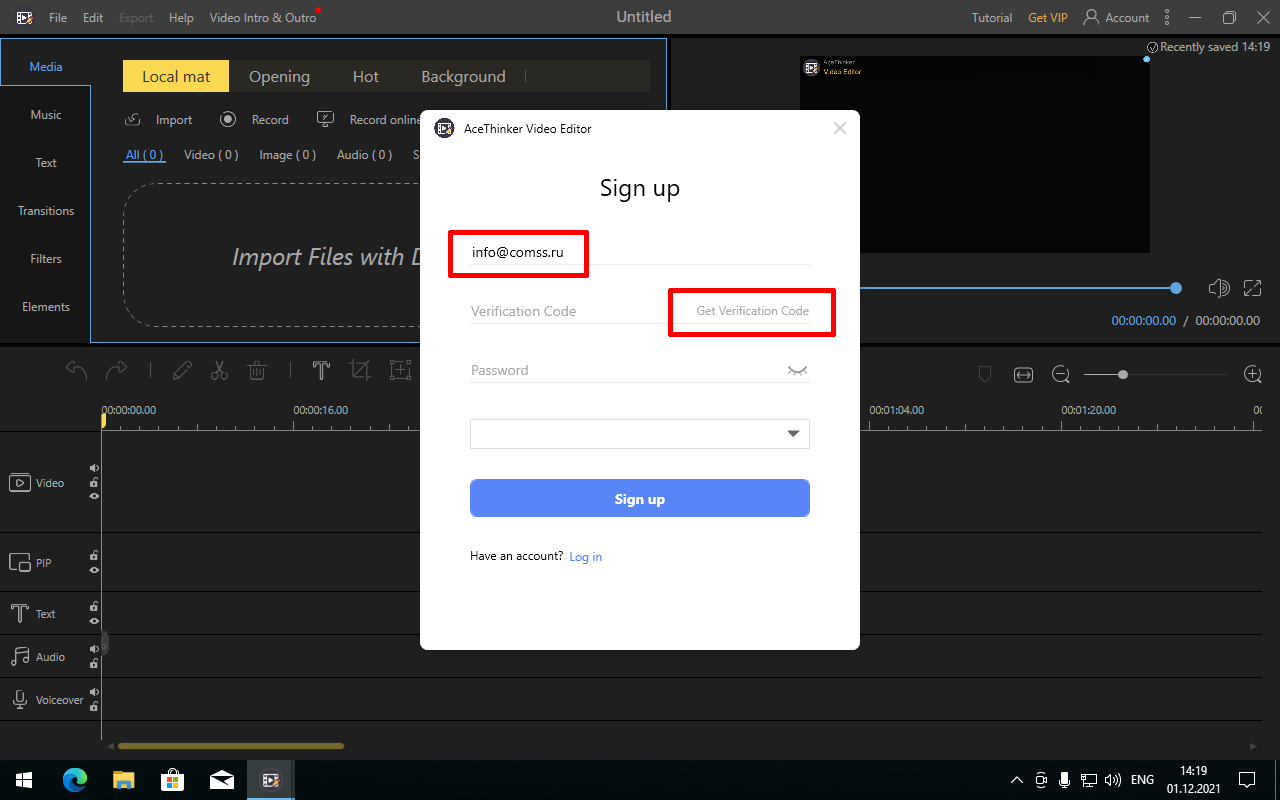
Task: Mute the Voiceover track speaker
Action: tap(94, 692)
